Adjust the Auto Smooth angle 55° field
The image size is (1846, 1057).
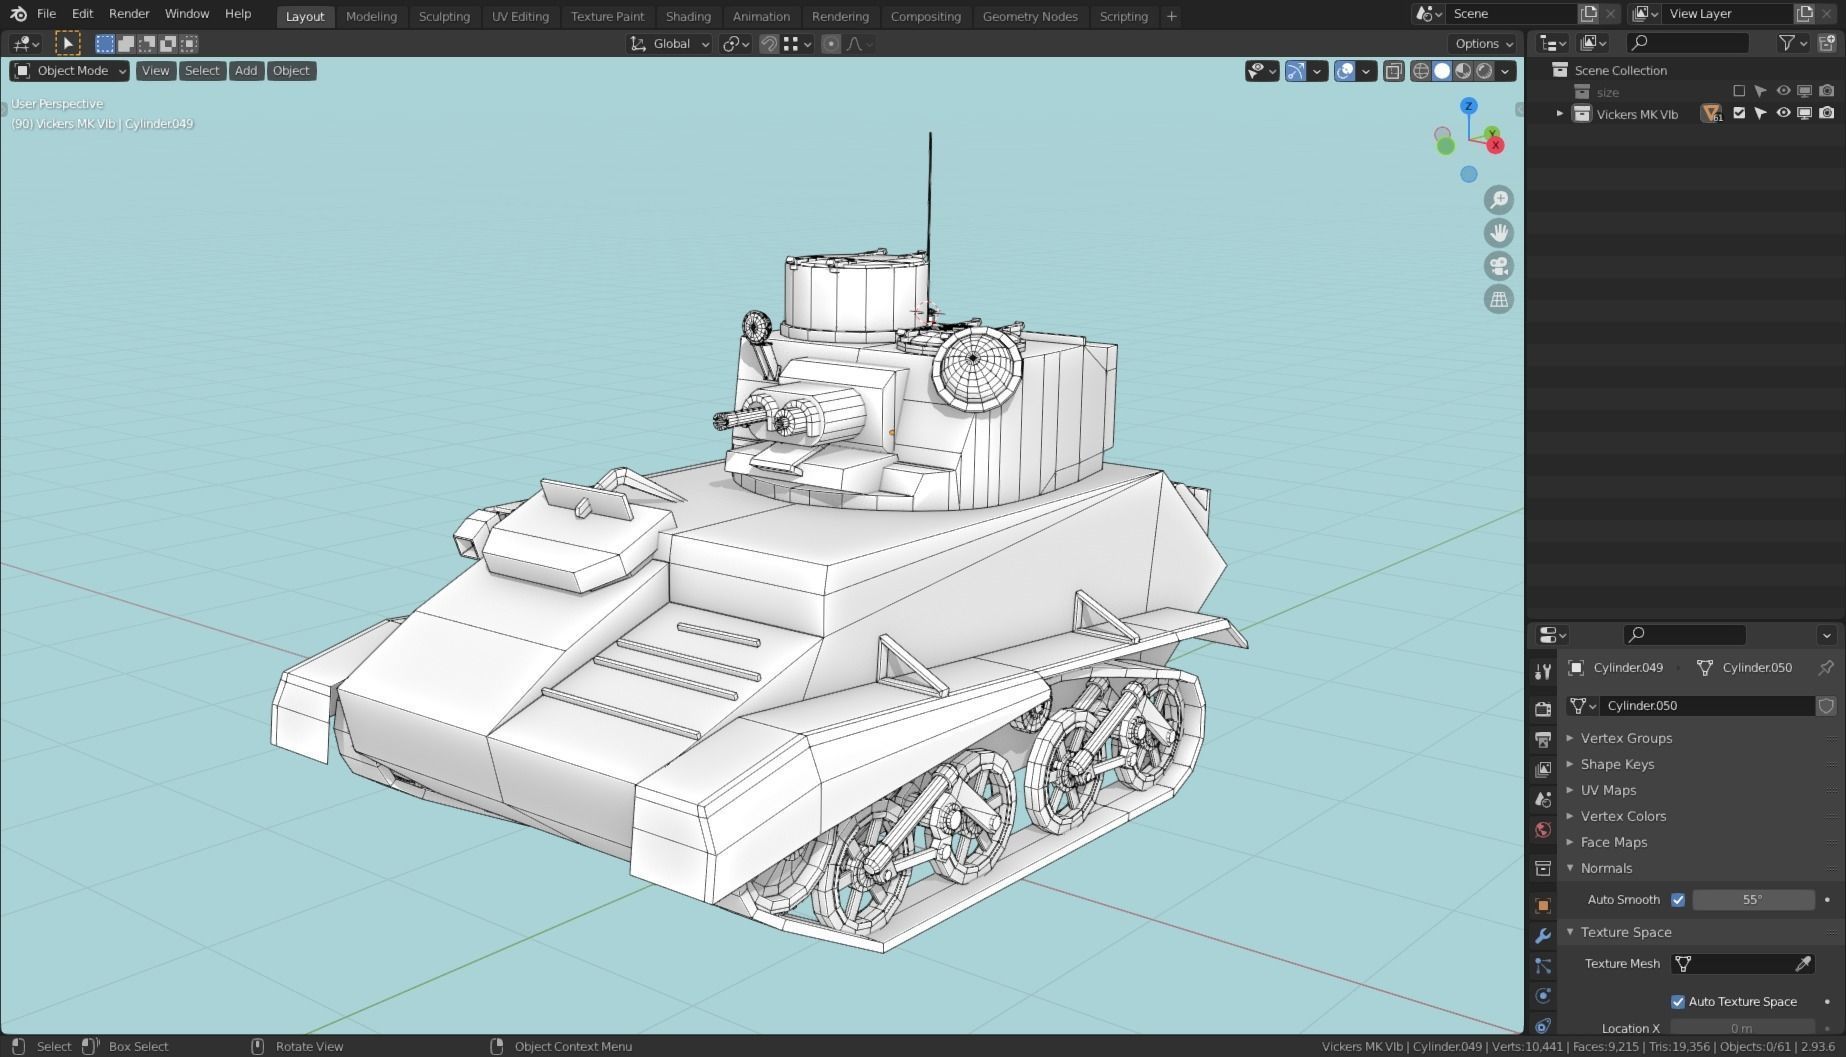click(x=1753, y=899)
